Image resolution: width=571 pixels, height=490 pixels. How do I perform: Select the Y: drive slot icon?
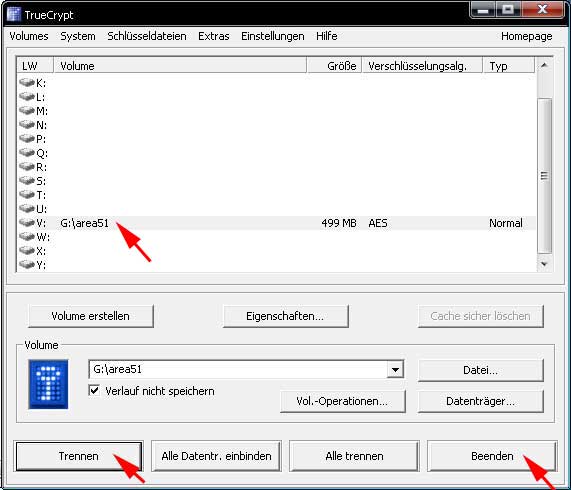27,264
